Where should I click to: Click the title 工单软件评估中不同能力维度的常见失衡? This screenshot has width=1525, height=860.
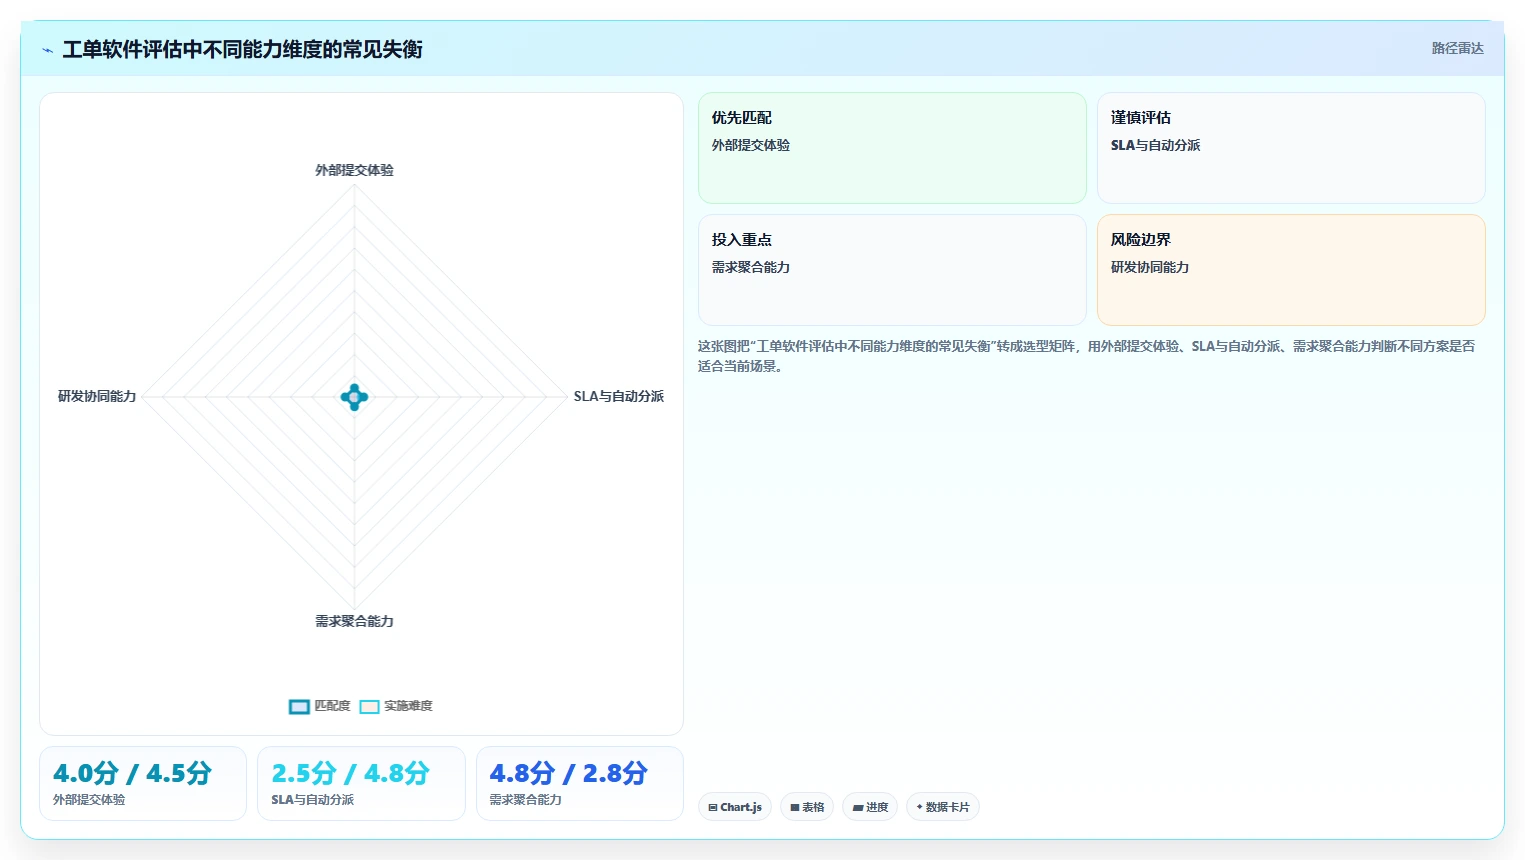click(x=242, y=49)
